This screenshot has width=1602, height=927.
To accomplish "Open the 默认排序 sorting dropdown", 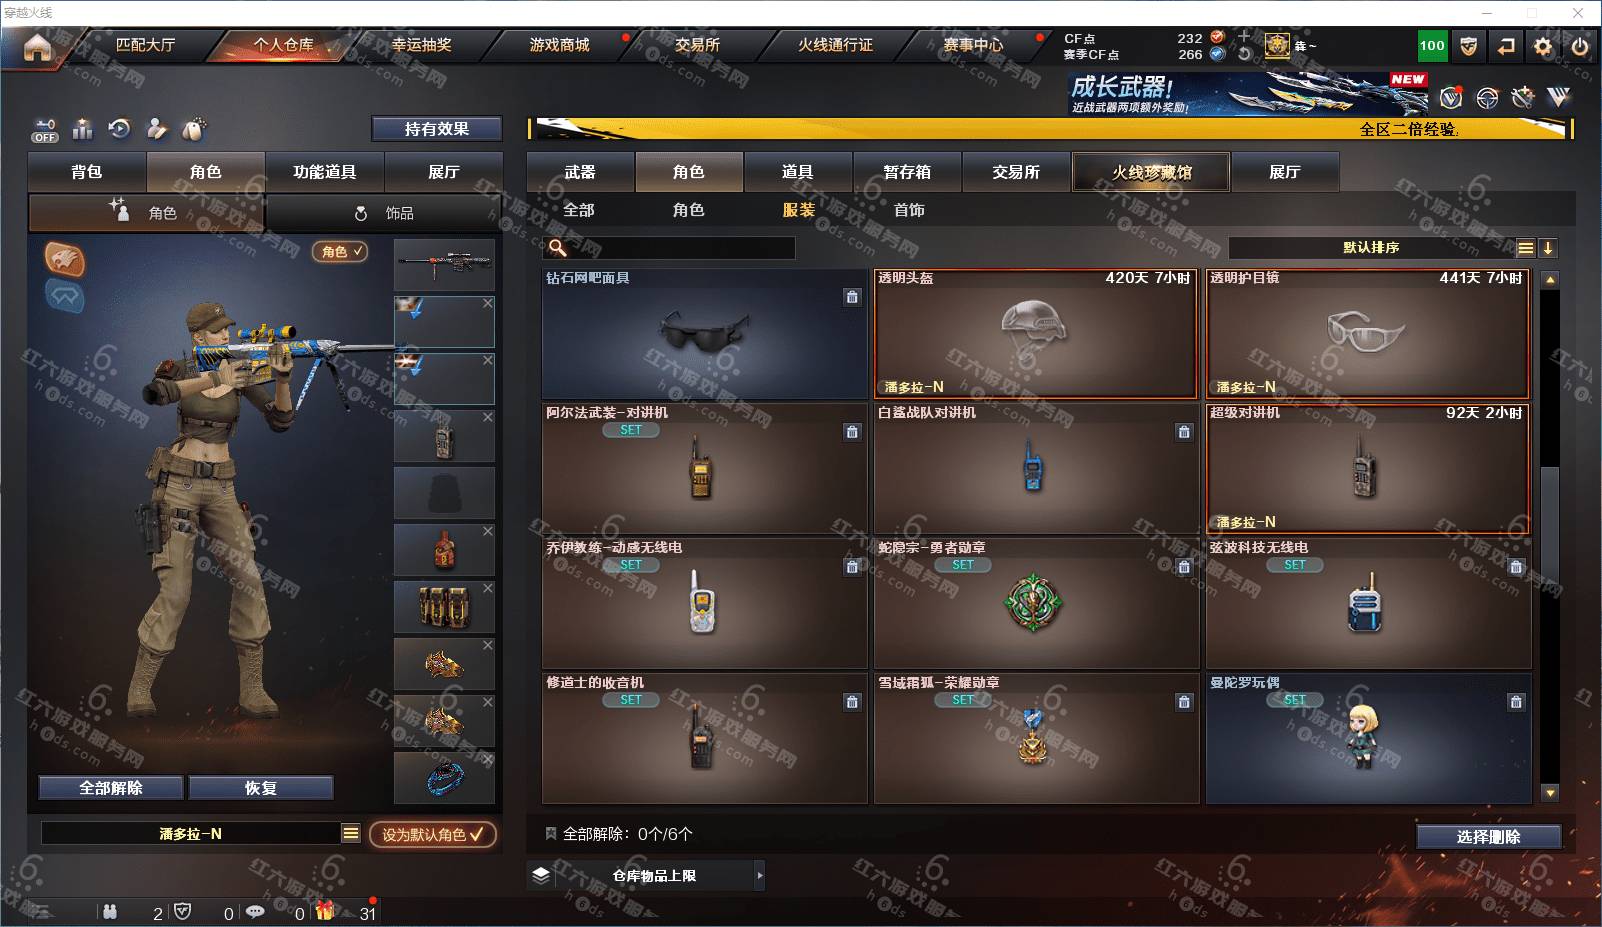I will pos(1371,248).
